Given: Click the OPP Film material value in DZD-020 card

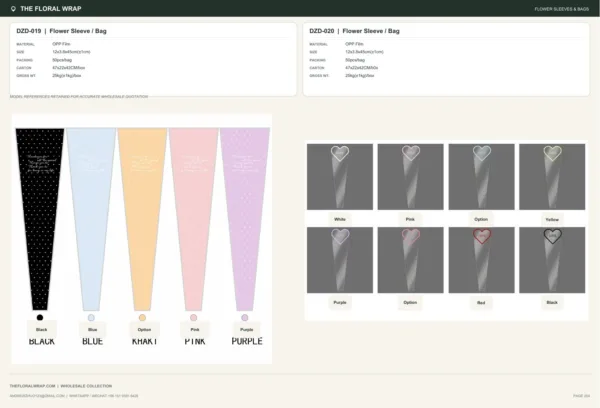Looking at the screenshot, I should (x=354, y=44).
